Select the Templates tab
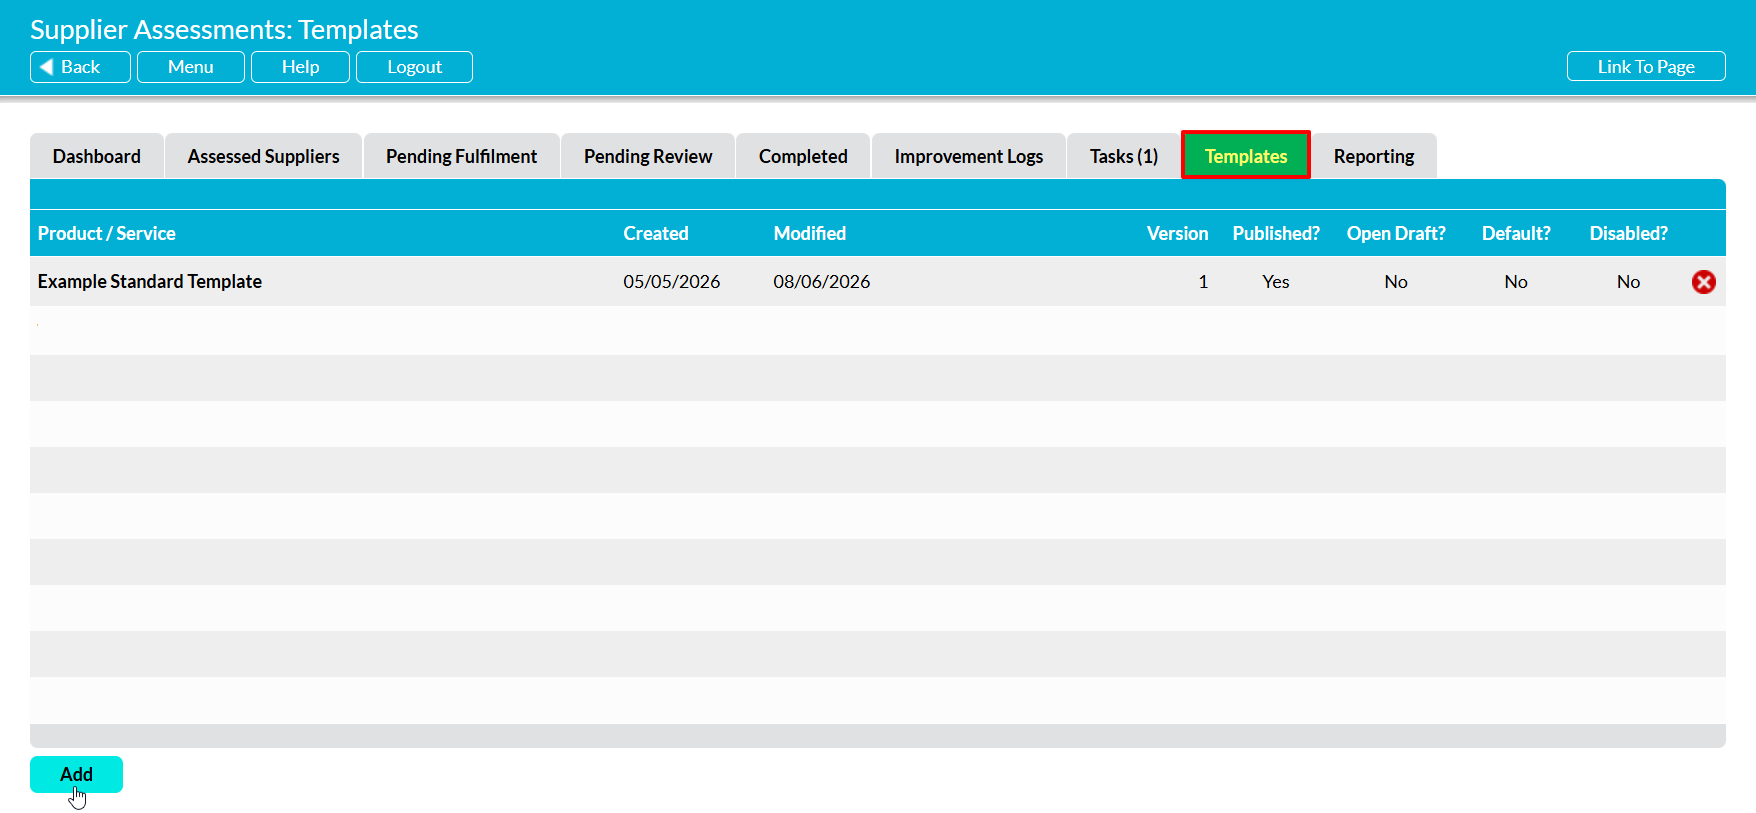 pyautogui.click(x=1246, y=156)
